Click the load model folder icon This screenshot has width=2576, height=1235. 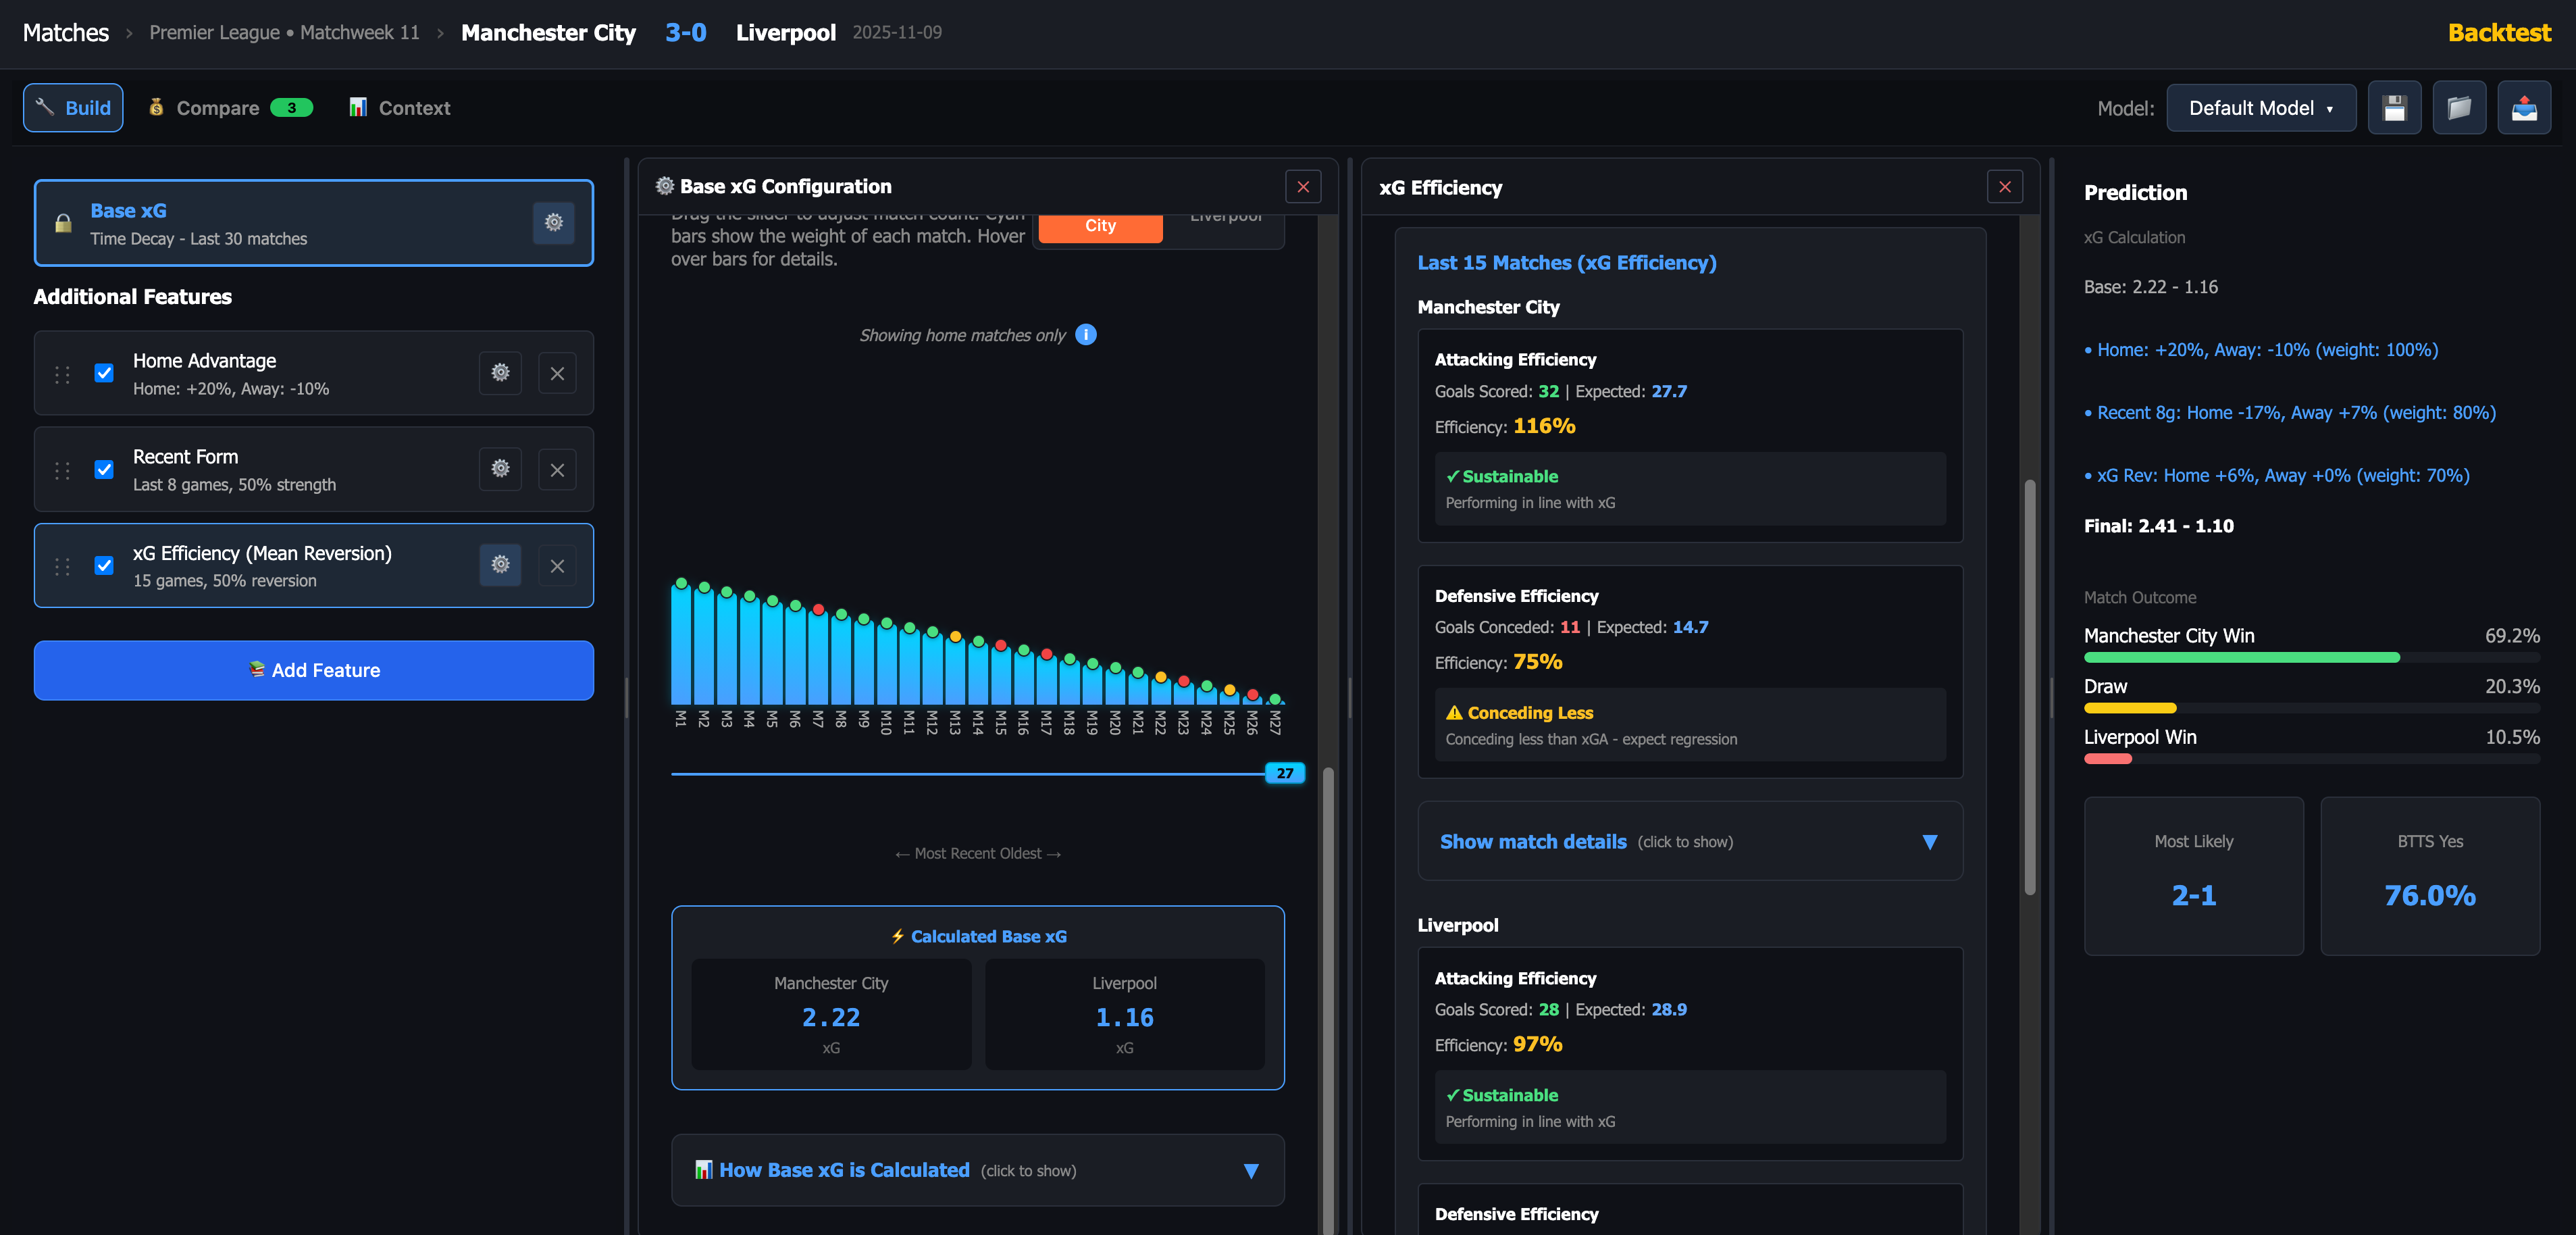click(2459, 108)
